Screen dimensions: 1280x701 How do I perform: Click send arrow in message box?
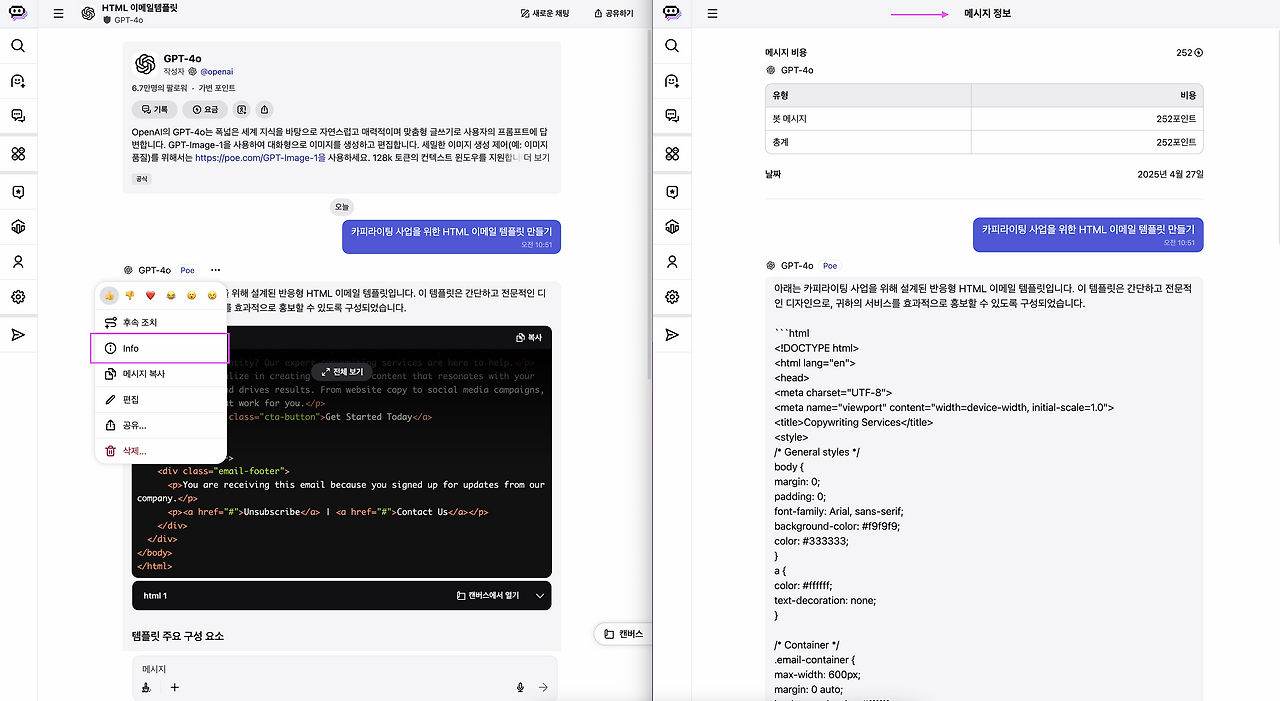543,687
